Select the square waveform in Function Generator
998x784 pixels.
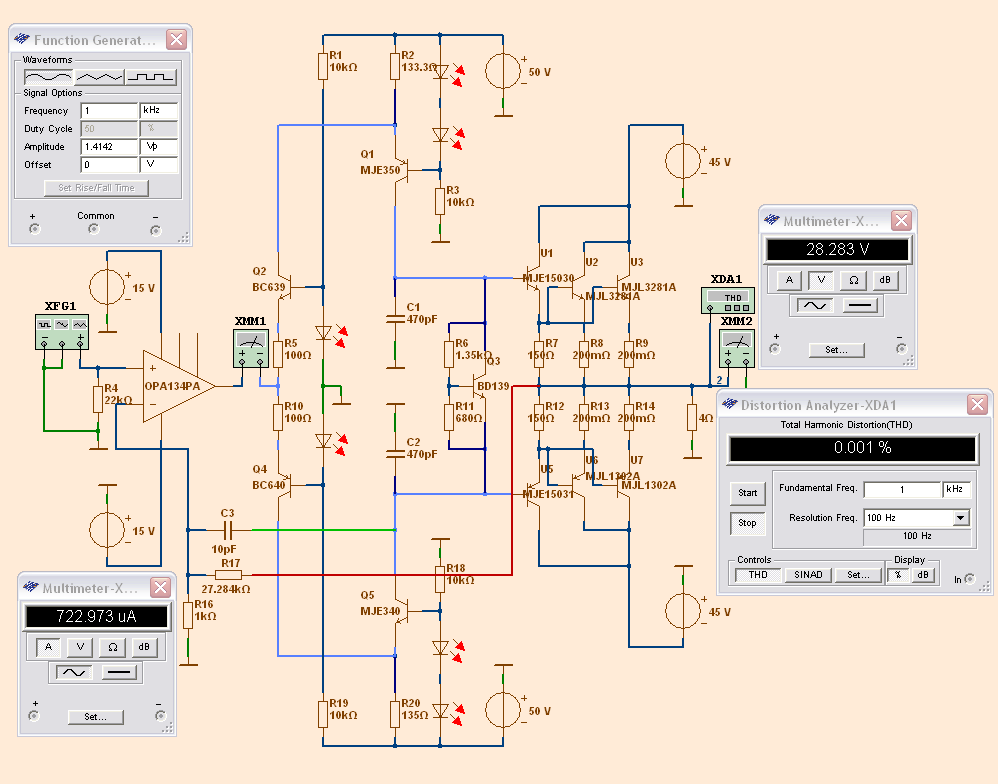point(151,77)
